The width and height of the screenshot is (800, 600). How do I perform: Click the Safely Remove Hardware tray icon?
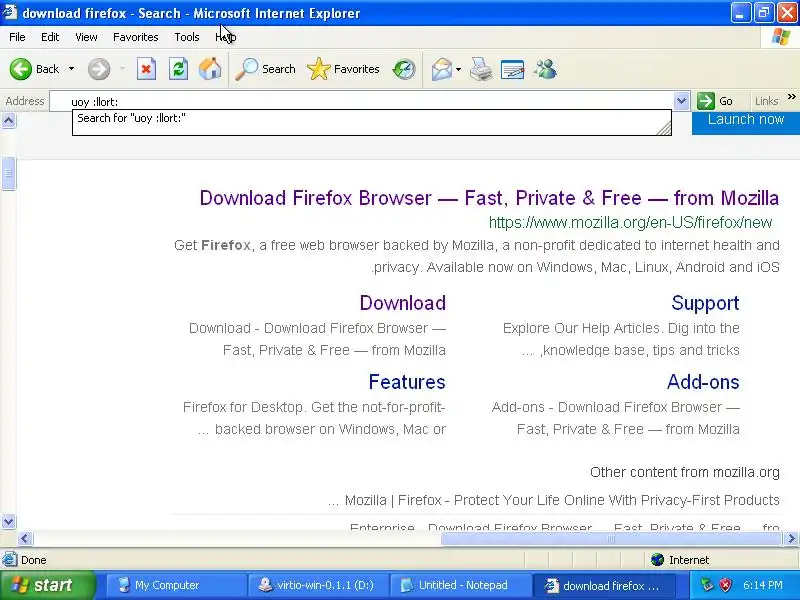click(707, 585)
